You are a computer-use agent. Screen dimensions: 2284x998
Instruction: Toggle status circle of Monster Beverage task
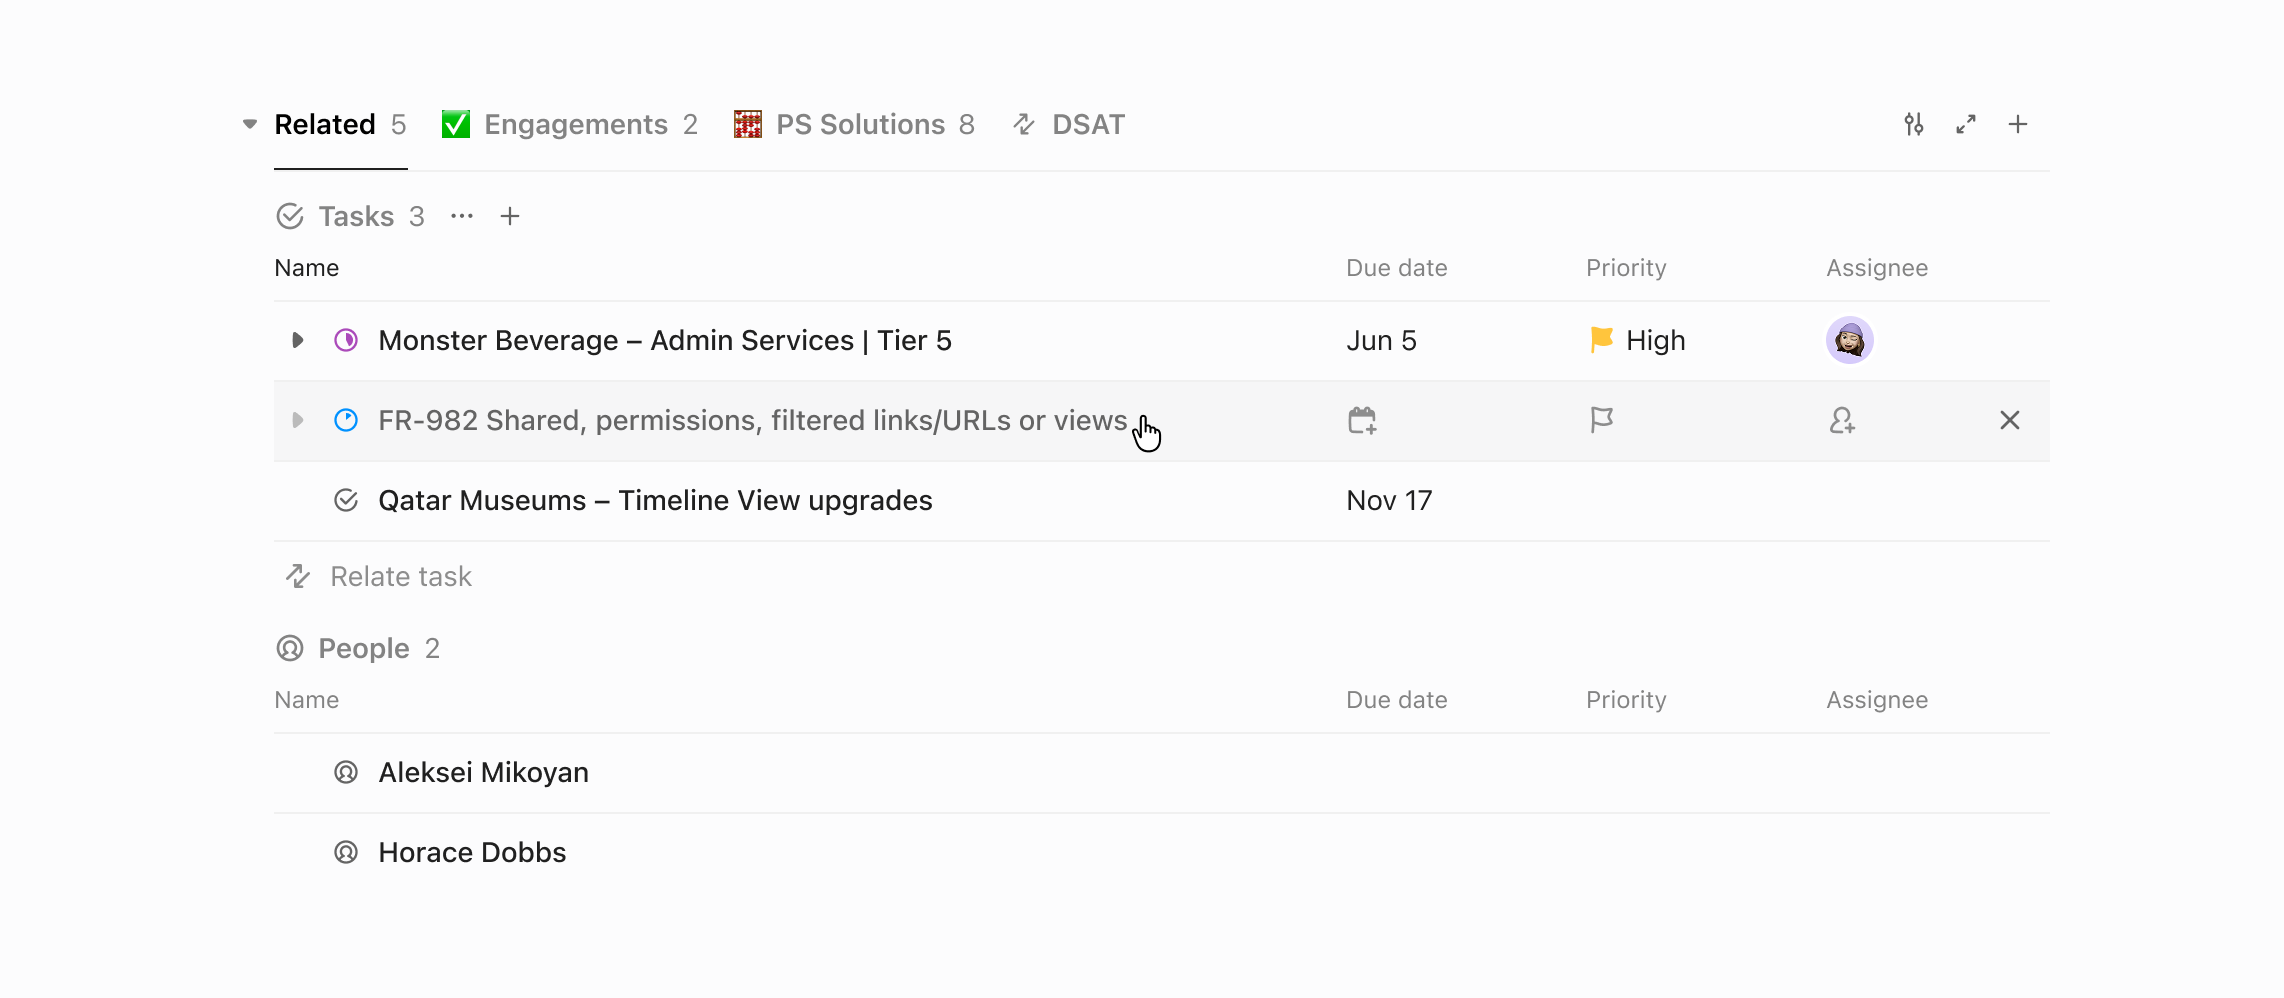(346, 340)
